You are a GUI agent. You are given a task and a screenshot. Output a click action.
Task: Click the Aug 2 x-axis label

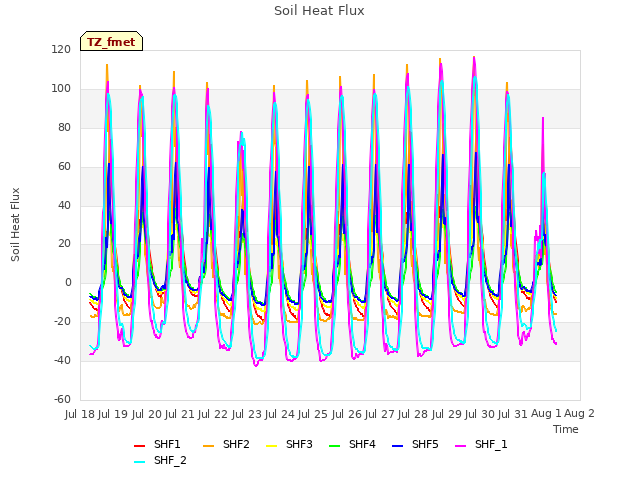(x=579, y=414)
